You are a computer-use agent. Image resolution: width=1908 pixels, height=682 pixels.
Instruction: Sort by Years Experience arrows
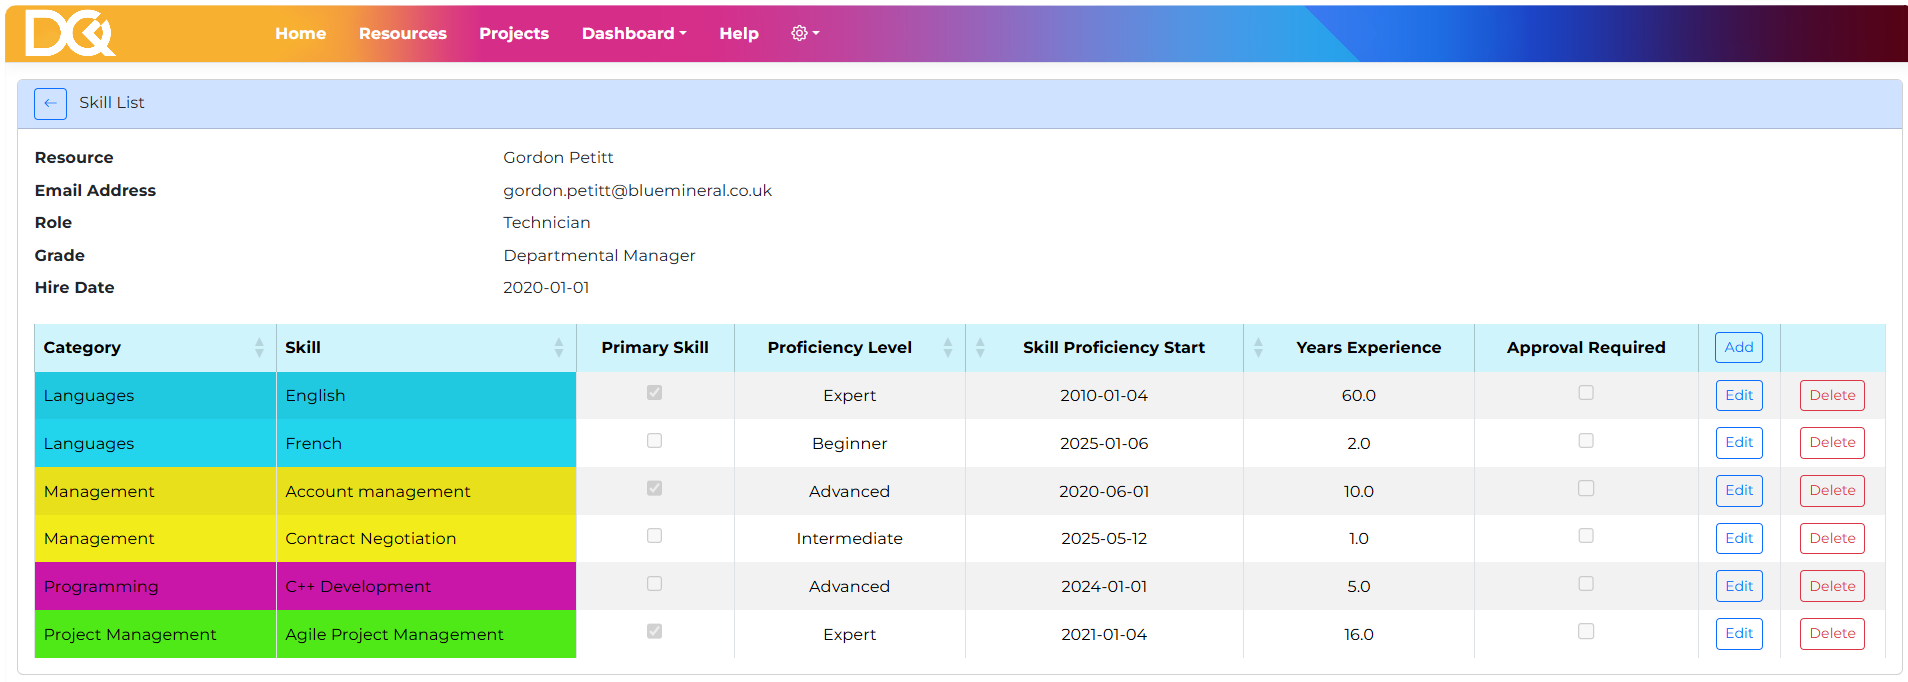point(1258,347)
